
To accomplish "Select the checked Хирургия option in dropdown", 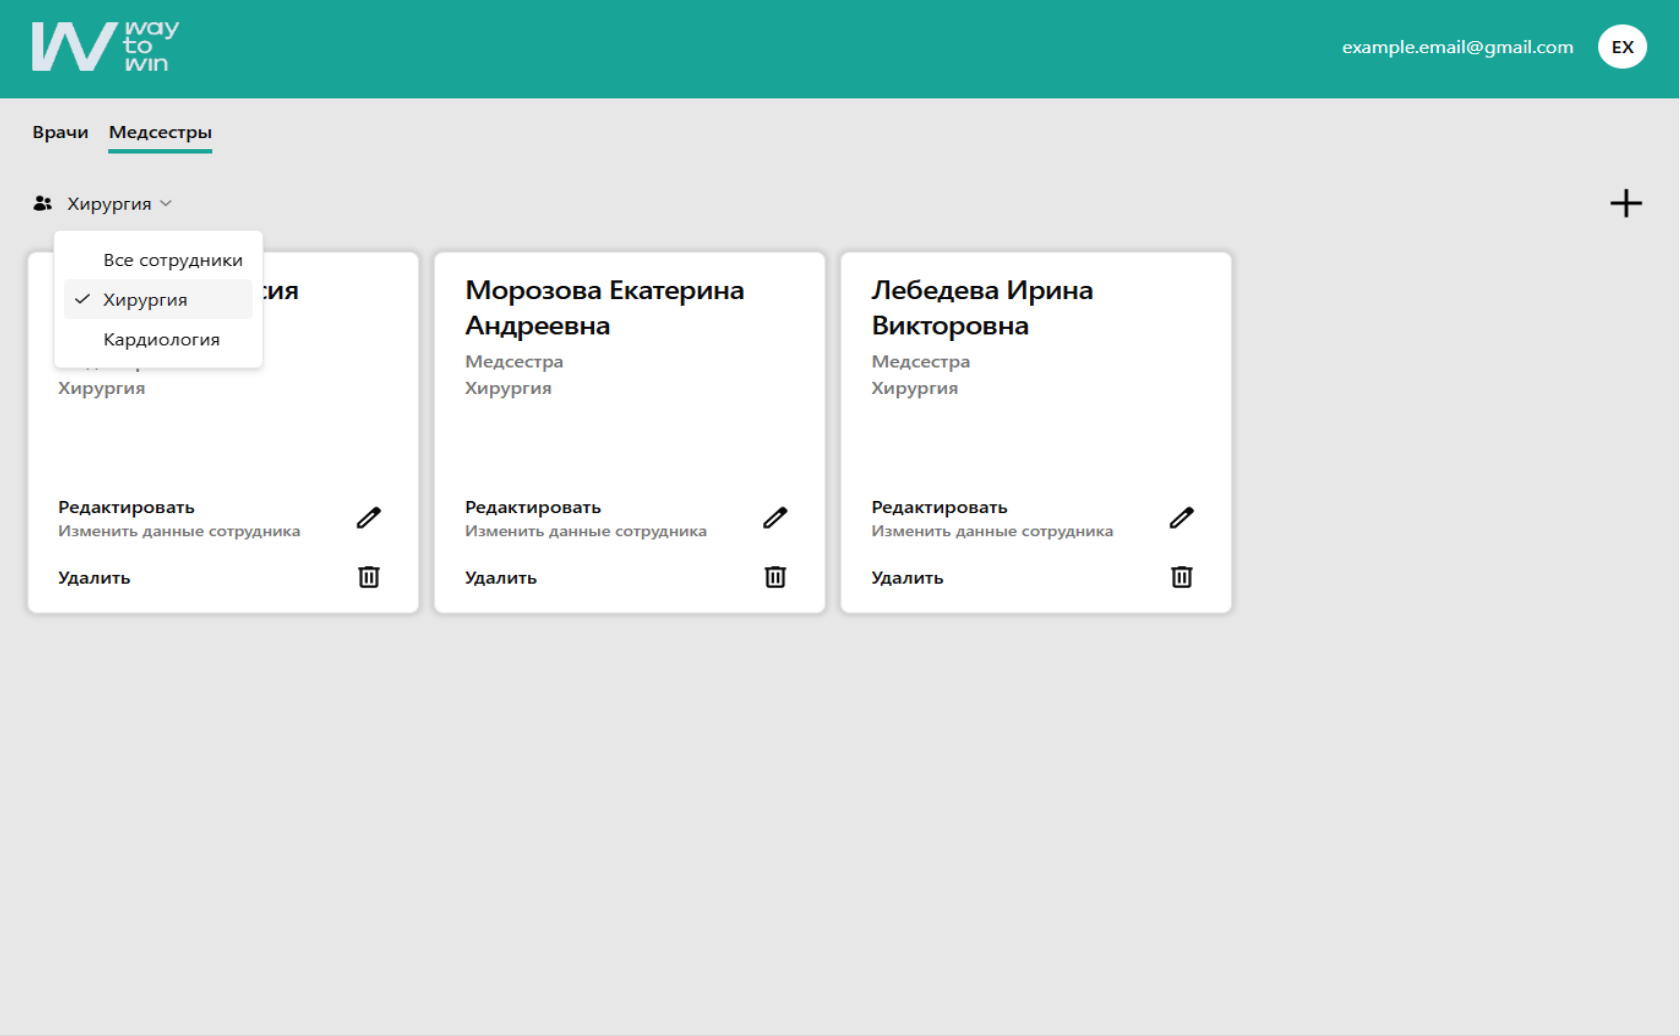I will click(145, 300).
